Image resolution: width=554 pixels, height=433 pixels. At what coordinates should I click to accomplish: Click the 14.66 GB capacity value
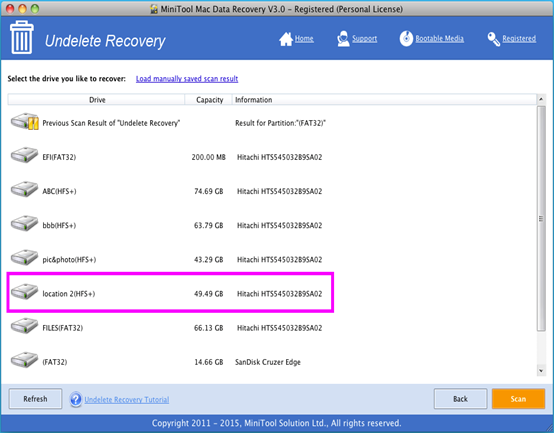pyautogui.click(x=209, y=362)
